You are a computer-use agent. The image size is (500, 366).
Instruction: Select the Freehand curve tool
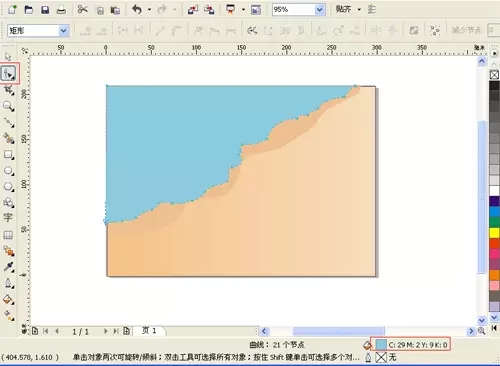(9, 122)
